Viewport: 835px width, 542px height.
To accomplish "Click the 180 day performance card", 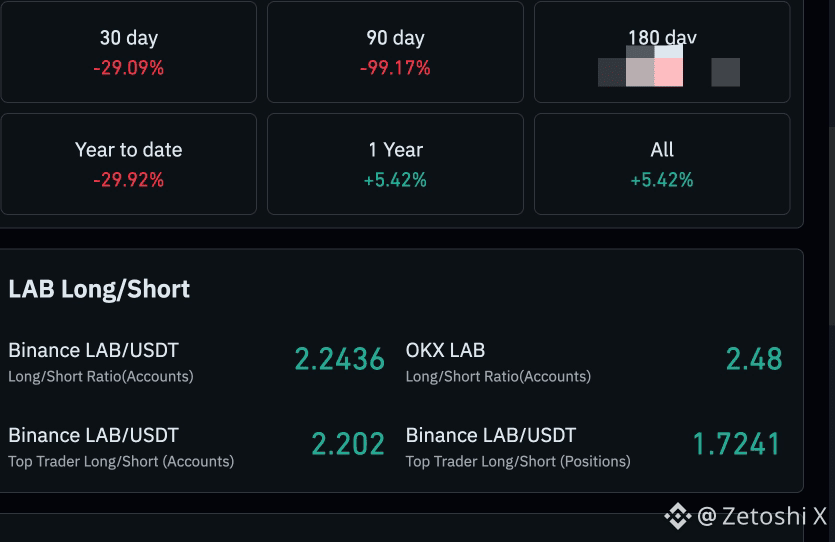I will (x=662, y=52).
